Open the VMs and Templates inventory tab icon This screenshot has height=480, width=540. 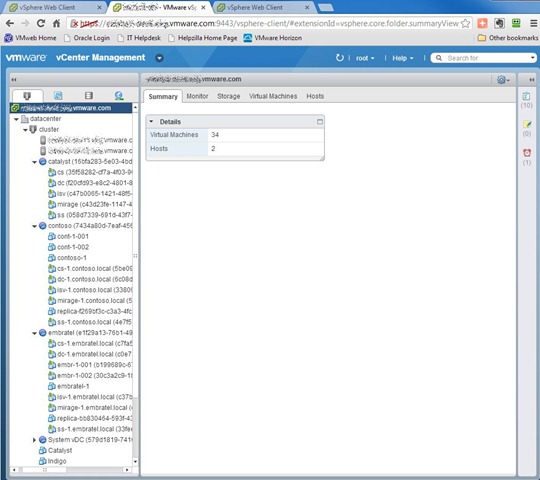pos(58,96)
